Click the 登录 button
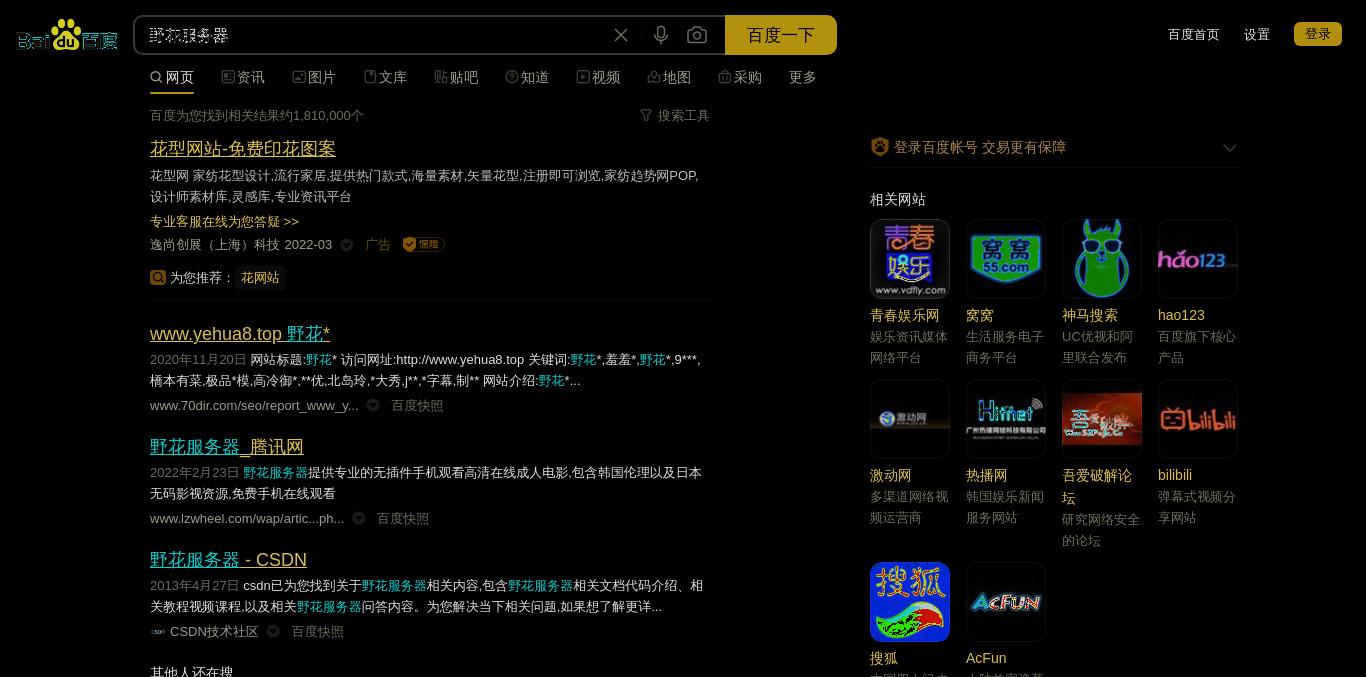Screen dimensions: 1366x677 1318,34
